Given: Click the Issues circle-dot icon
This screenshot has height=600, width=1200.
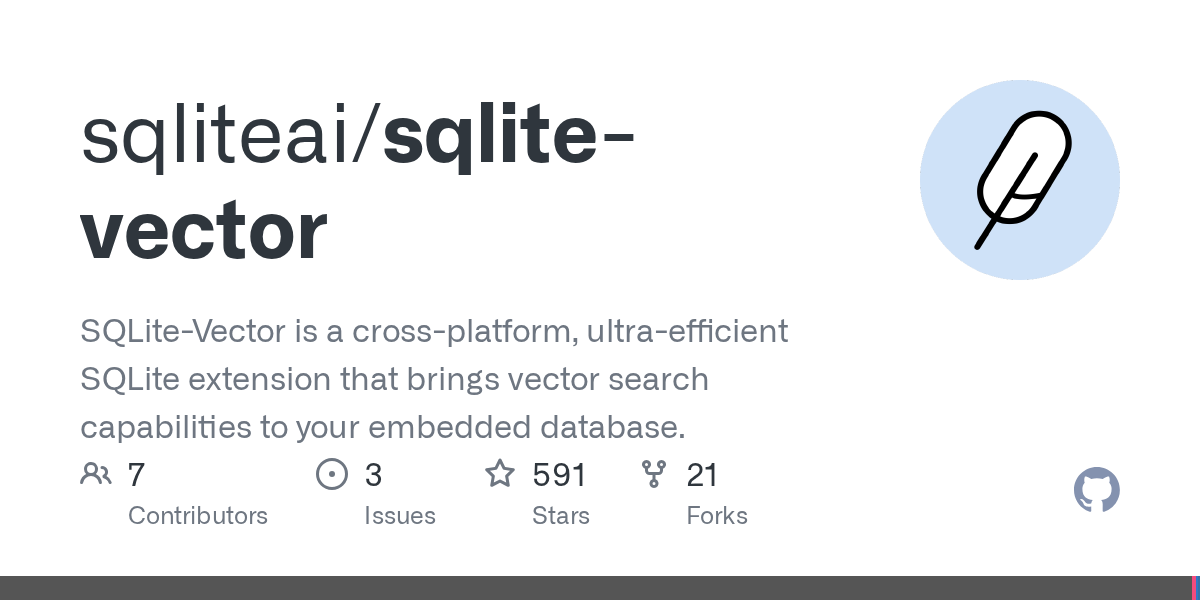Looking at the screenshot, I should pyautogui.click(x=331, y=474).
